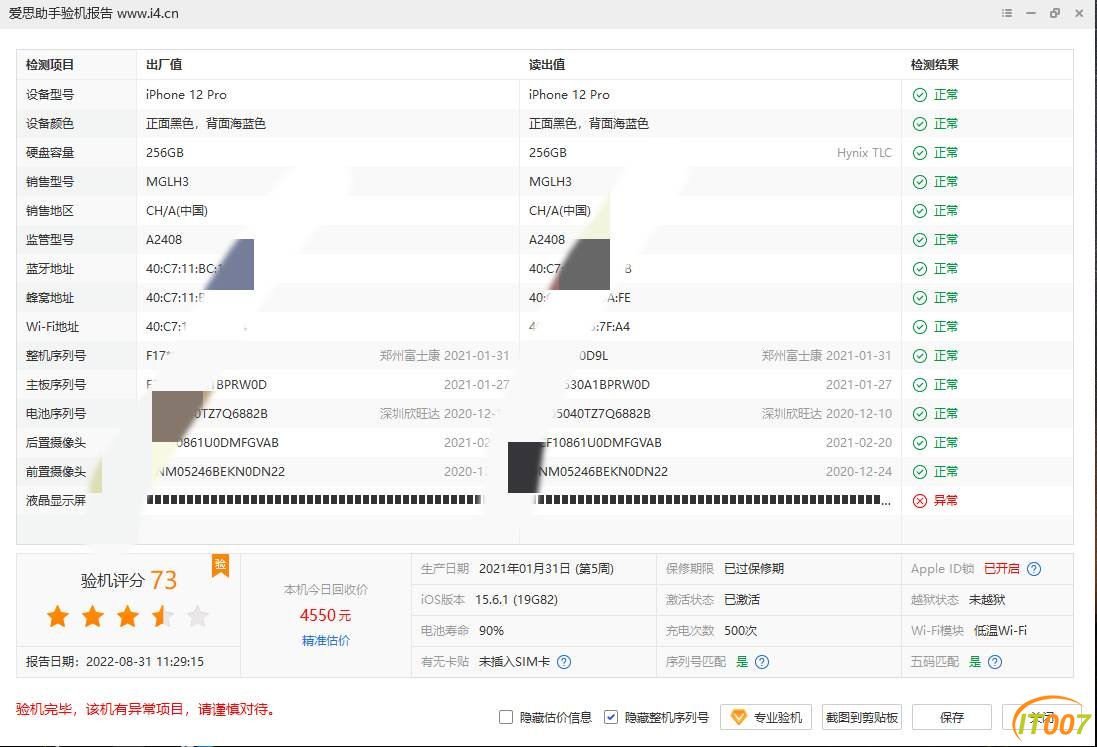
Task: Open the help icon for 五码匹配
Action: 995,662
